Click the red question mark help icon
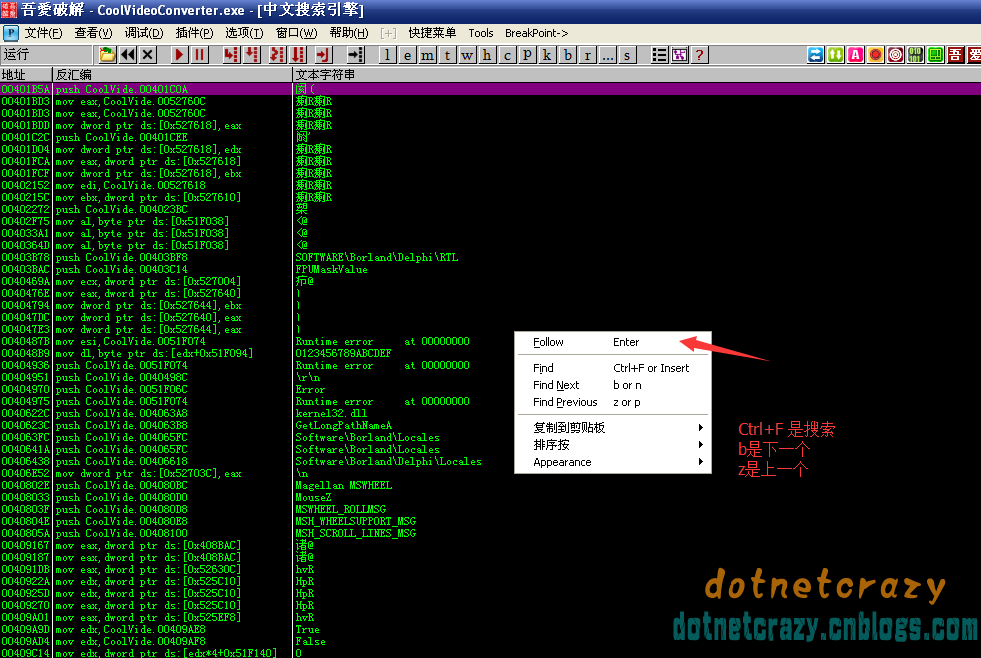Image resolution: width=981 pixels, height=658 pixels. coord(699,55)
